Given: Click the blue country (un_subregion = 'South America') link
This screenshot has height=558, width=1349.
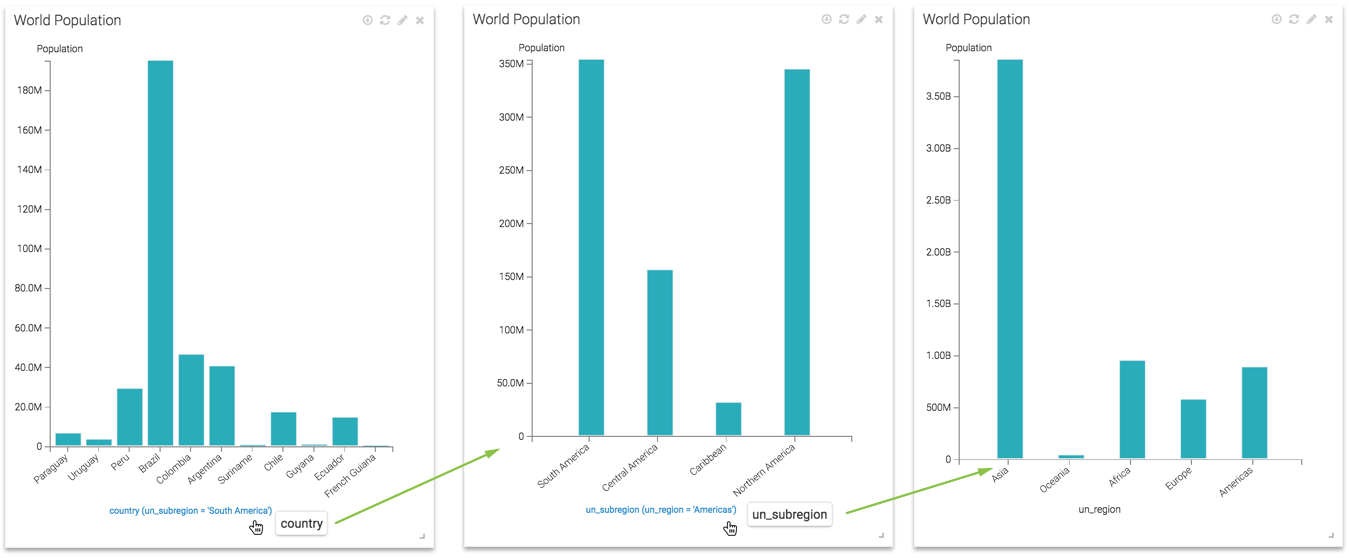Looking at the screenshot, I should pyautogui.click(x=190, y=511).
